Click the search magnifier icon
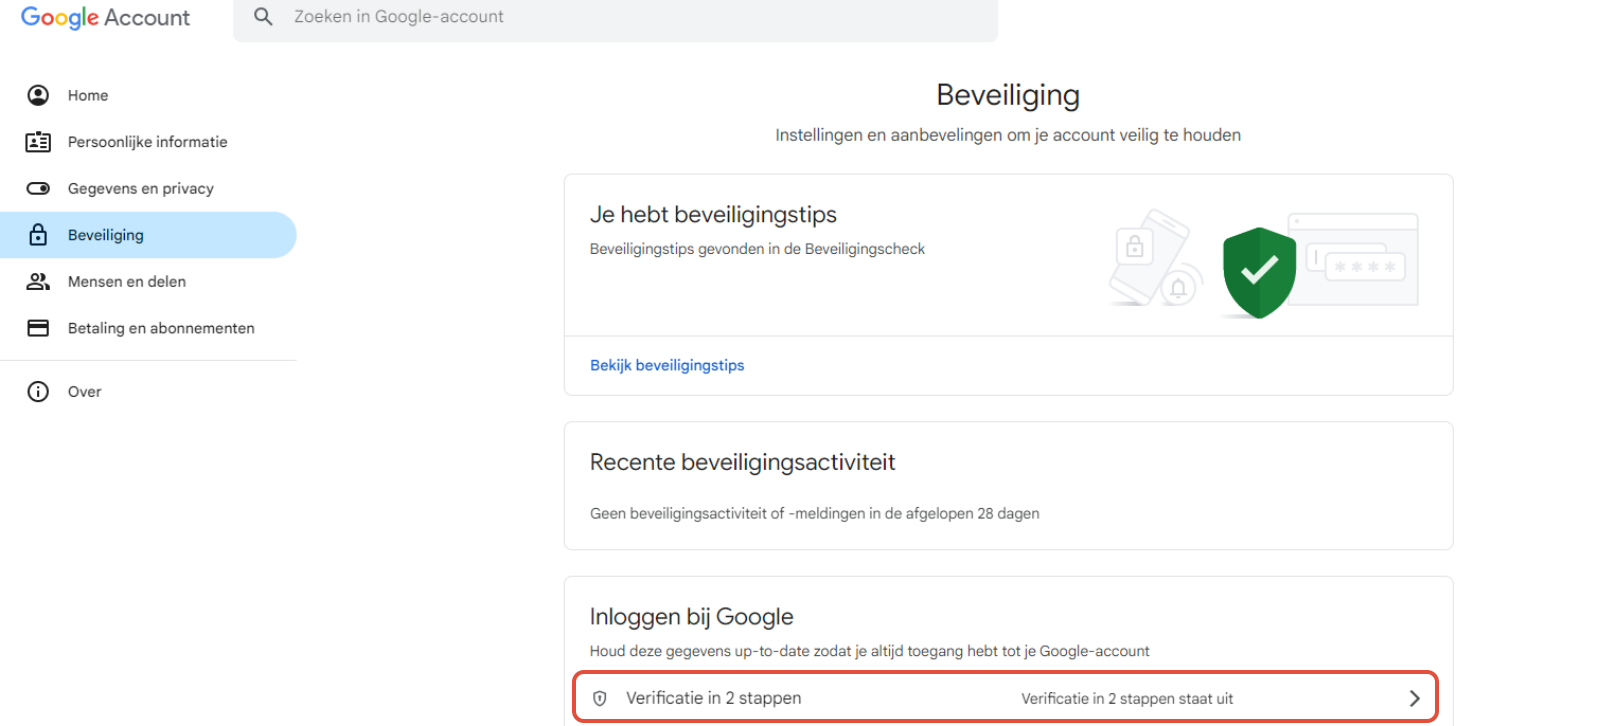 [x=263, y=17]
